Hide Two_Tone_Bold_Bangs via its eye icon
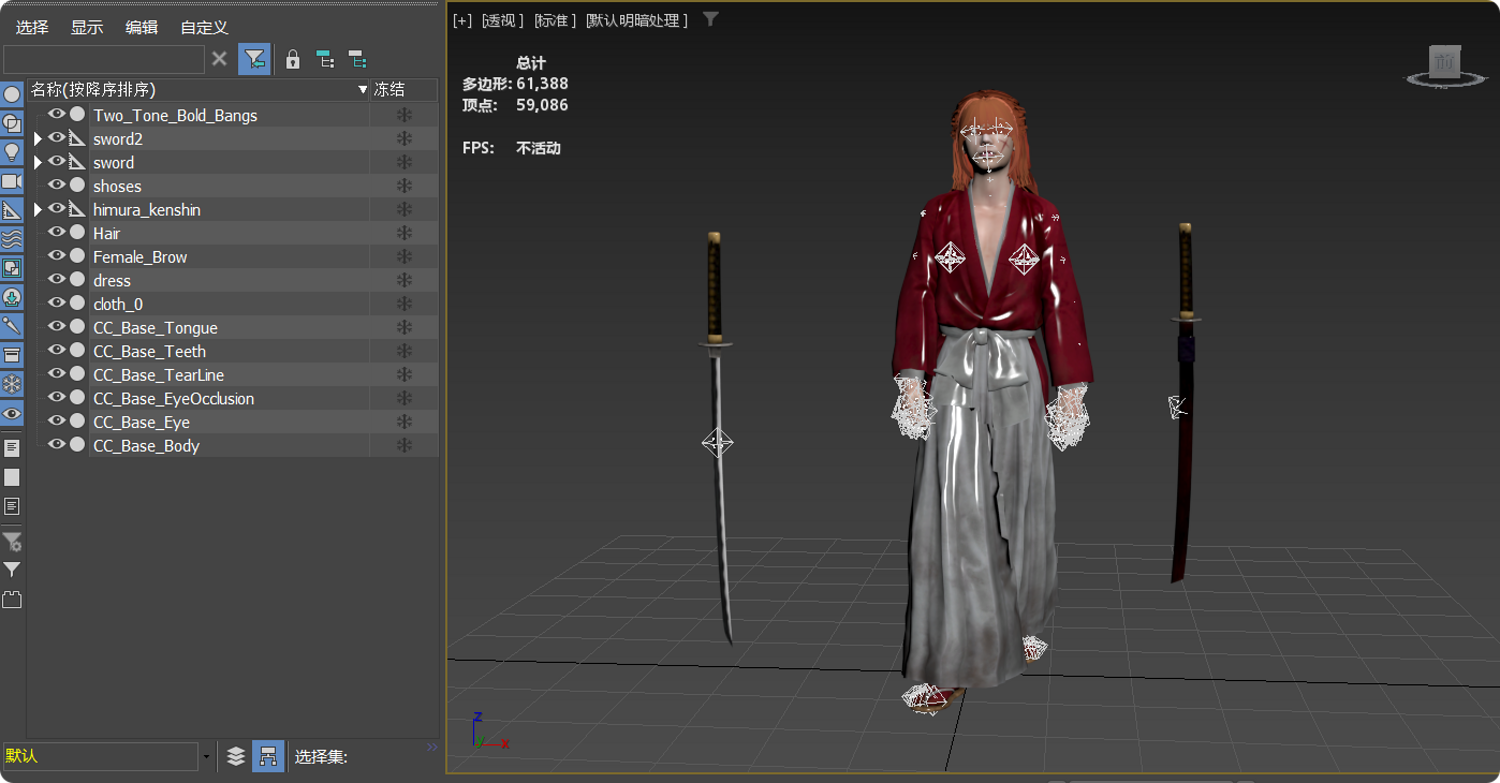1500x783 pixels. tap(57, 114)
